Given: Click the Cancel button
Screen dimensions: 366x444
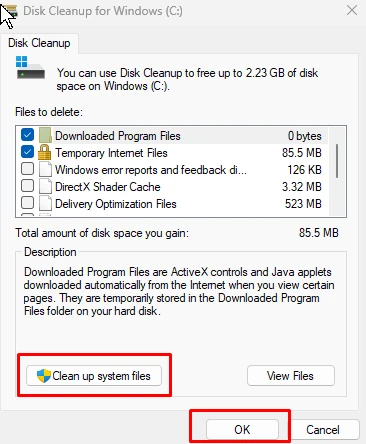Looking at the screenshot, I should coord(323,430).
